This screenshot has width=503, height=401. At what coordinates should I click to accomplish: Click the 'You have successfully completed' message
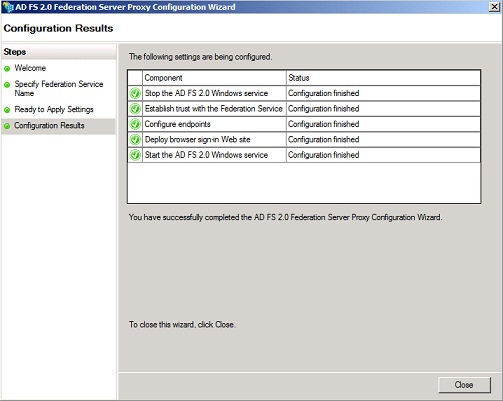(x=286, y=217)
